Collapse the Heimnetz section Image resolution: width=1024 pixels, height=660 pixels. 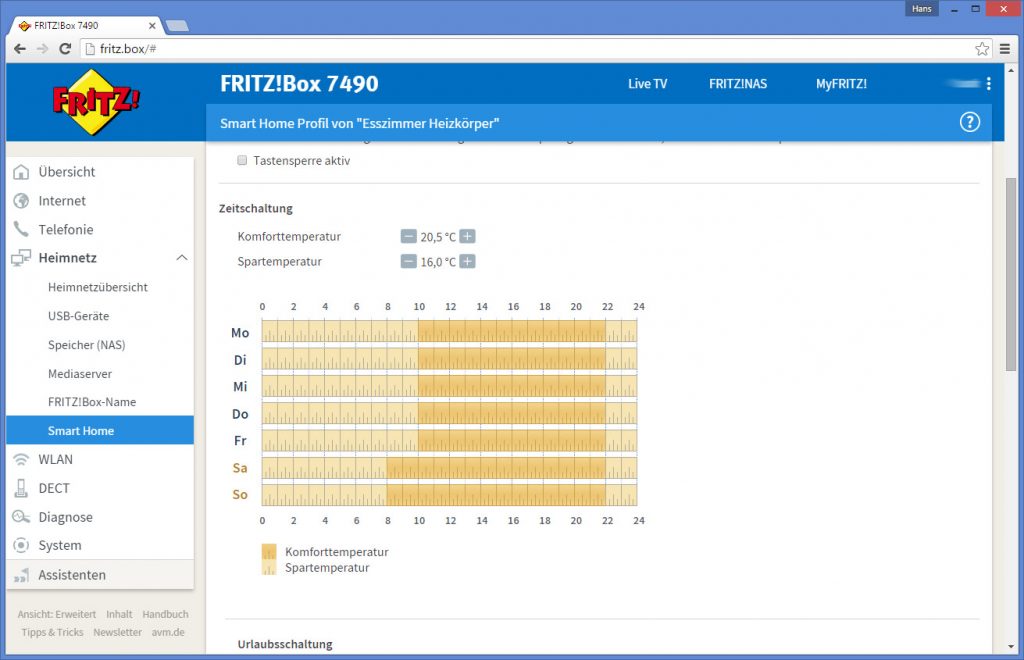pos(182,257)
